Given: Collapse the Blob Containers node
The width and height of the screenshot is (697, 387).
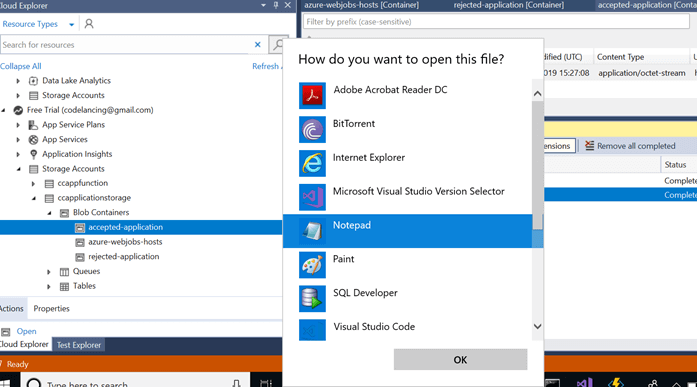Looking at the screenshot, I should 49,213.
